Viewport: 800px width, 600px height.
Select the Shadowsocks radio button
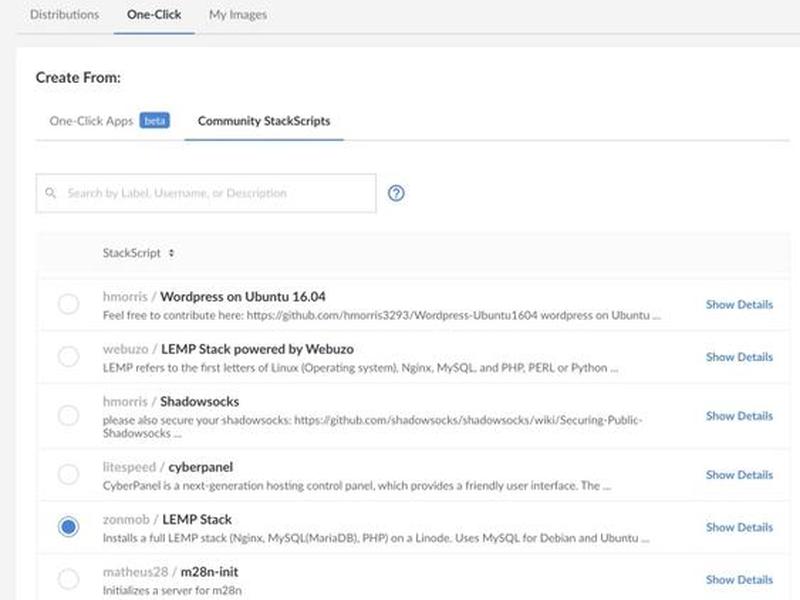click(68, 415)
